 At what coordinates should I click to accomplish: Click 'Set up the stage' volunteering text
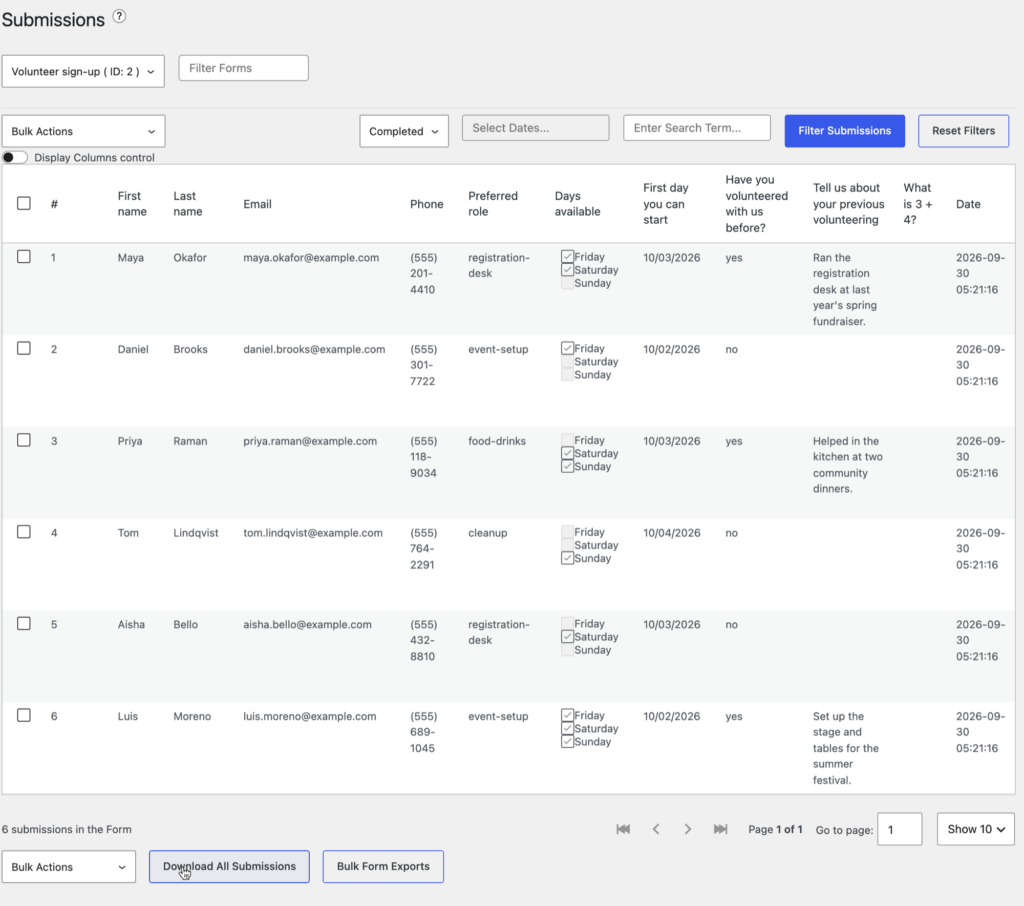point(846,748)
